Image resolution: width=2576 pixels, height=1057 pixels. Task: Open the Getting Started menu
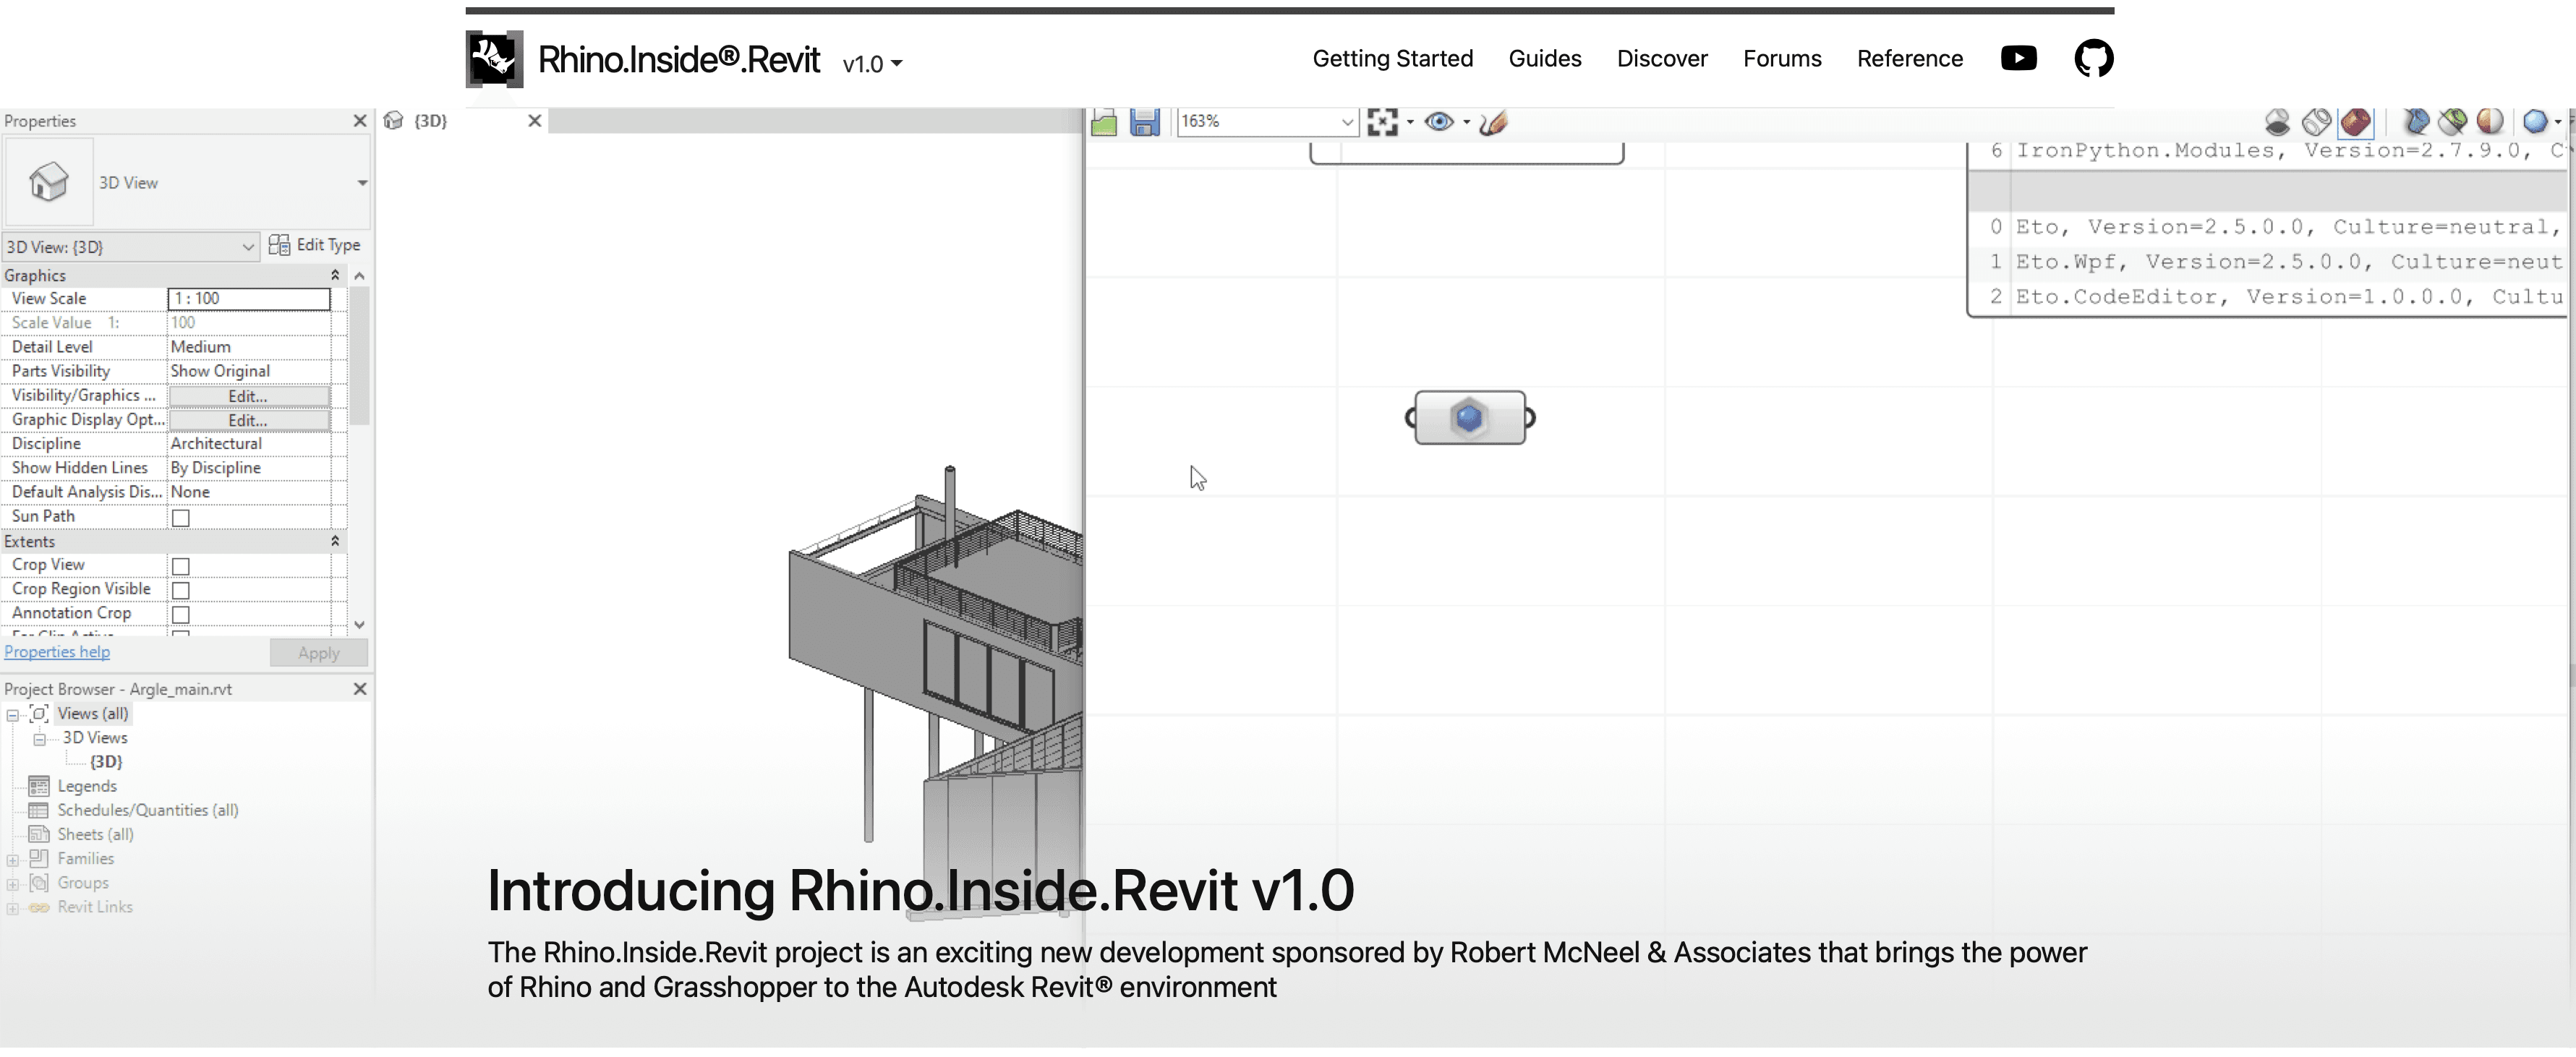click(1392, 58)
